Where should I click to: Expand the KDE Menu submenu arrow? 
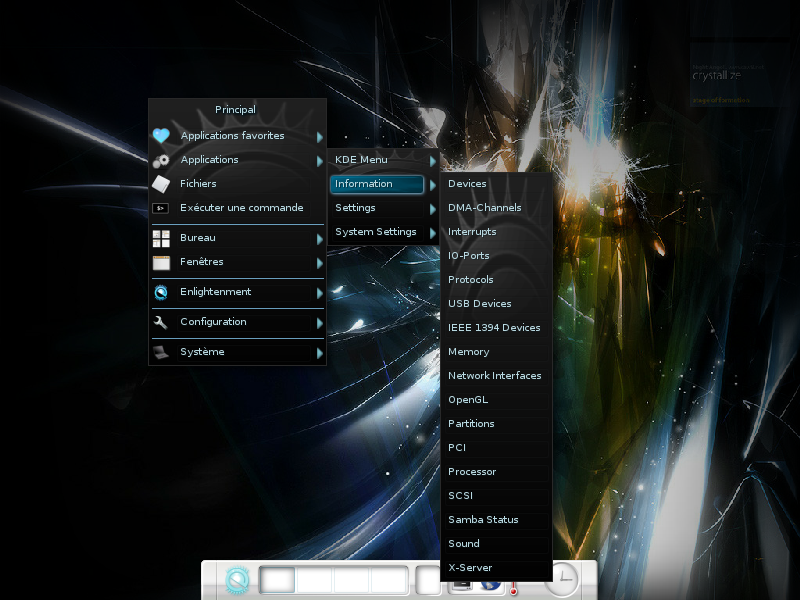pyautogui.click(x=433, y=160)
